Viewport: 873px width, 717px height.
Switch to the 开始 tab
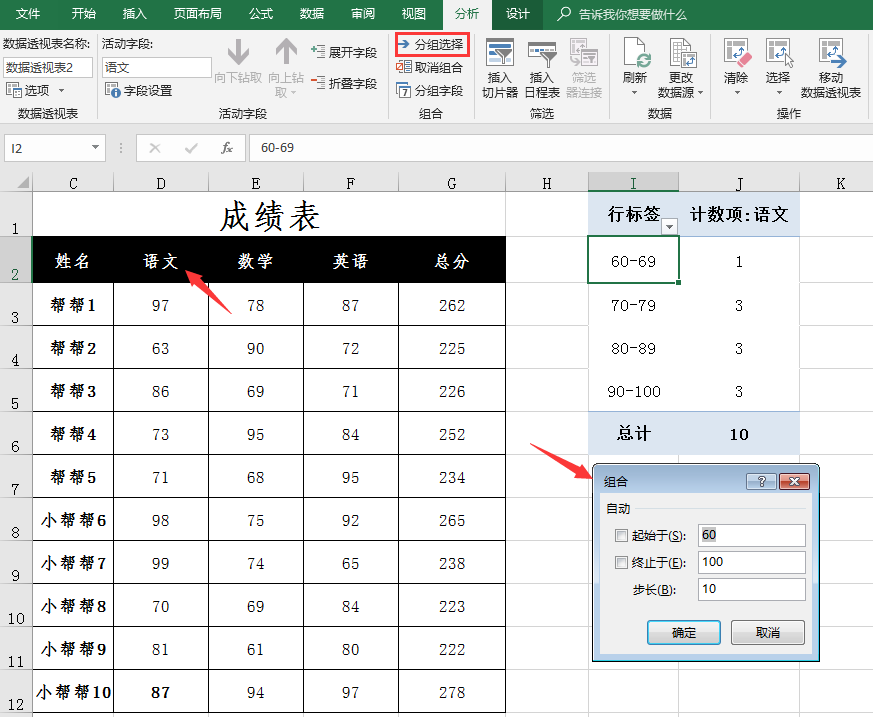pos(84,13)
